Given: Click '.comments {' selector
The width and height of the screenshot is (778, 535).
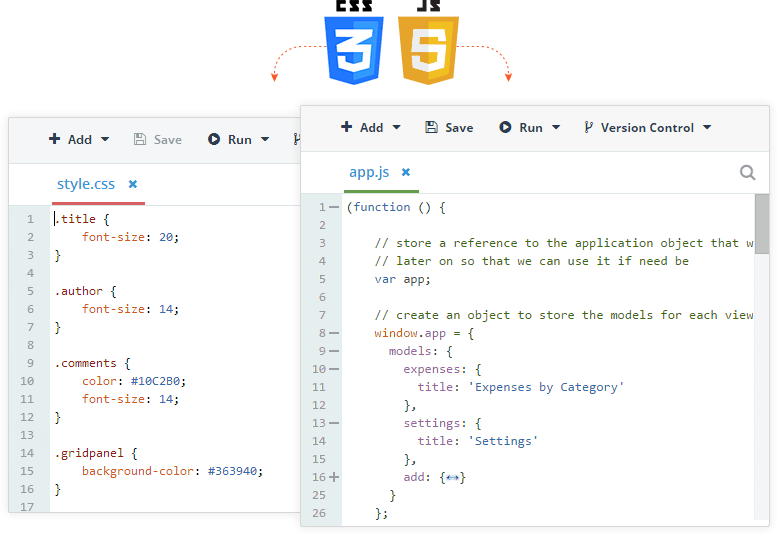Looking at the screenshot, I should pos(92,363).
